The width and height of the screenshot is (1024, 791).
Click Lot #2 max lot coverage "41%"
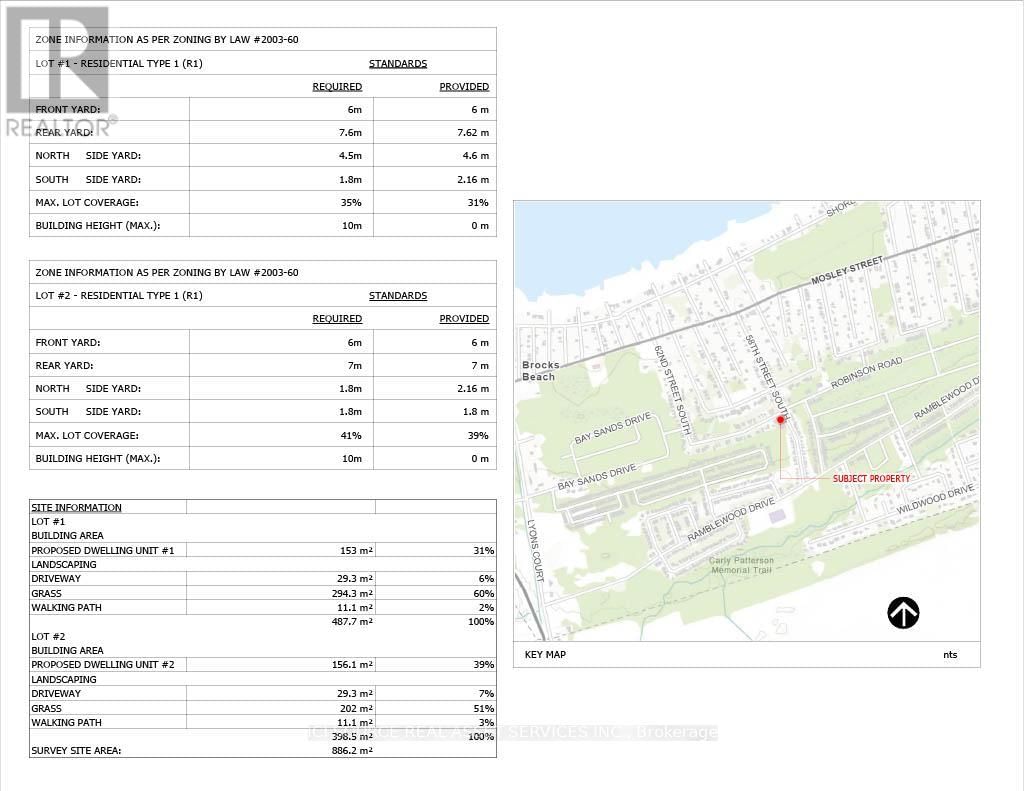(x=351, y=435)
